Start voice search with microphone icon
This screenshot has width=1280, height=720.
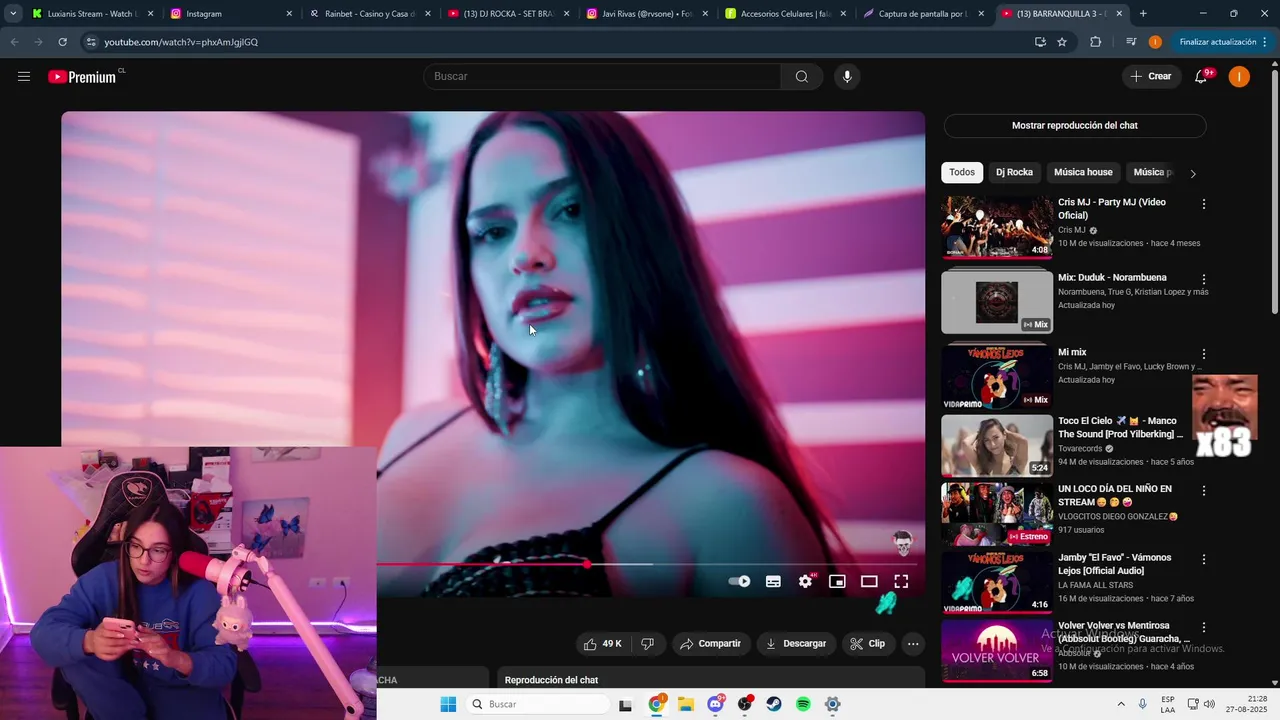(847, 77)
